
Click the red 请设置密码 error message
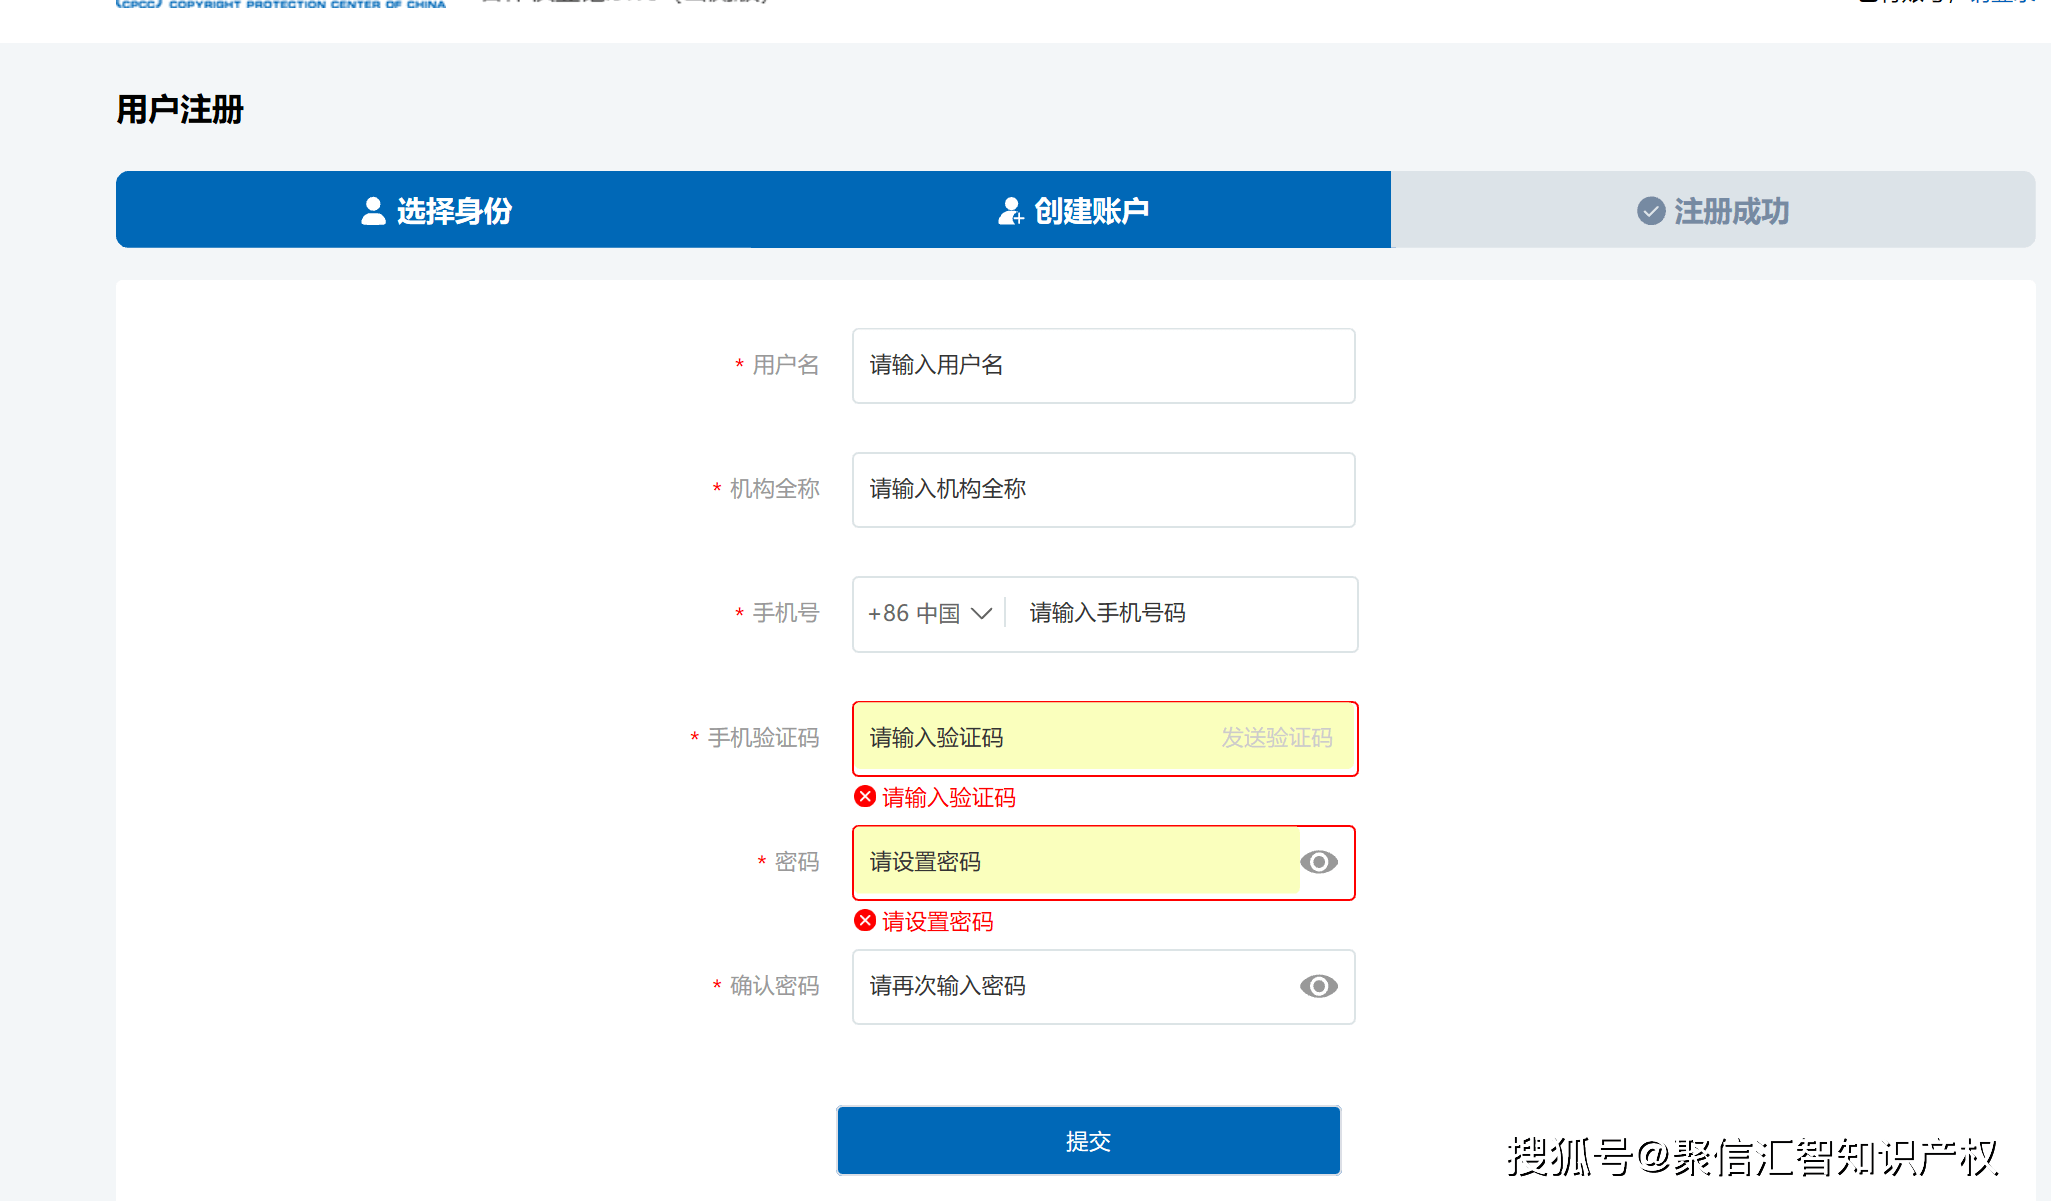pos(938,922)
